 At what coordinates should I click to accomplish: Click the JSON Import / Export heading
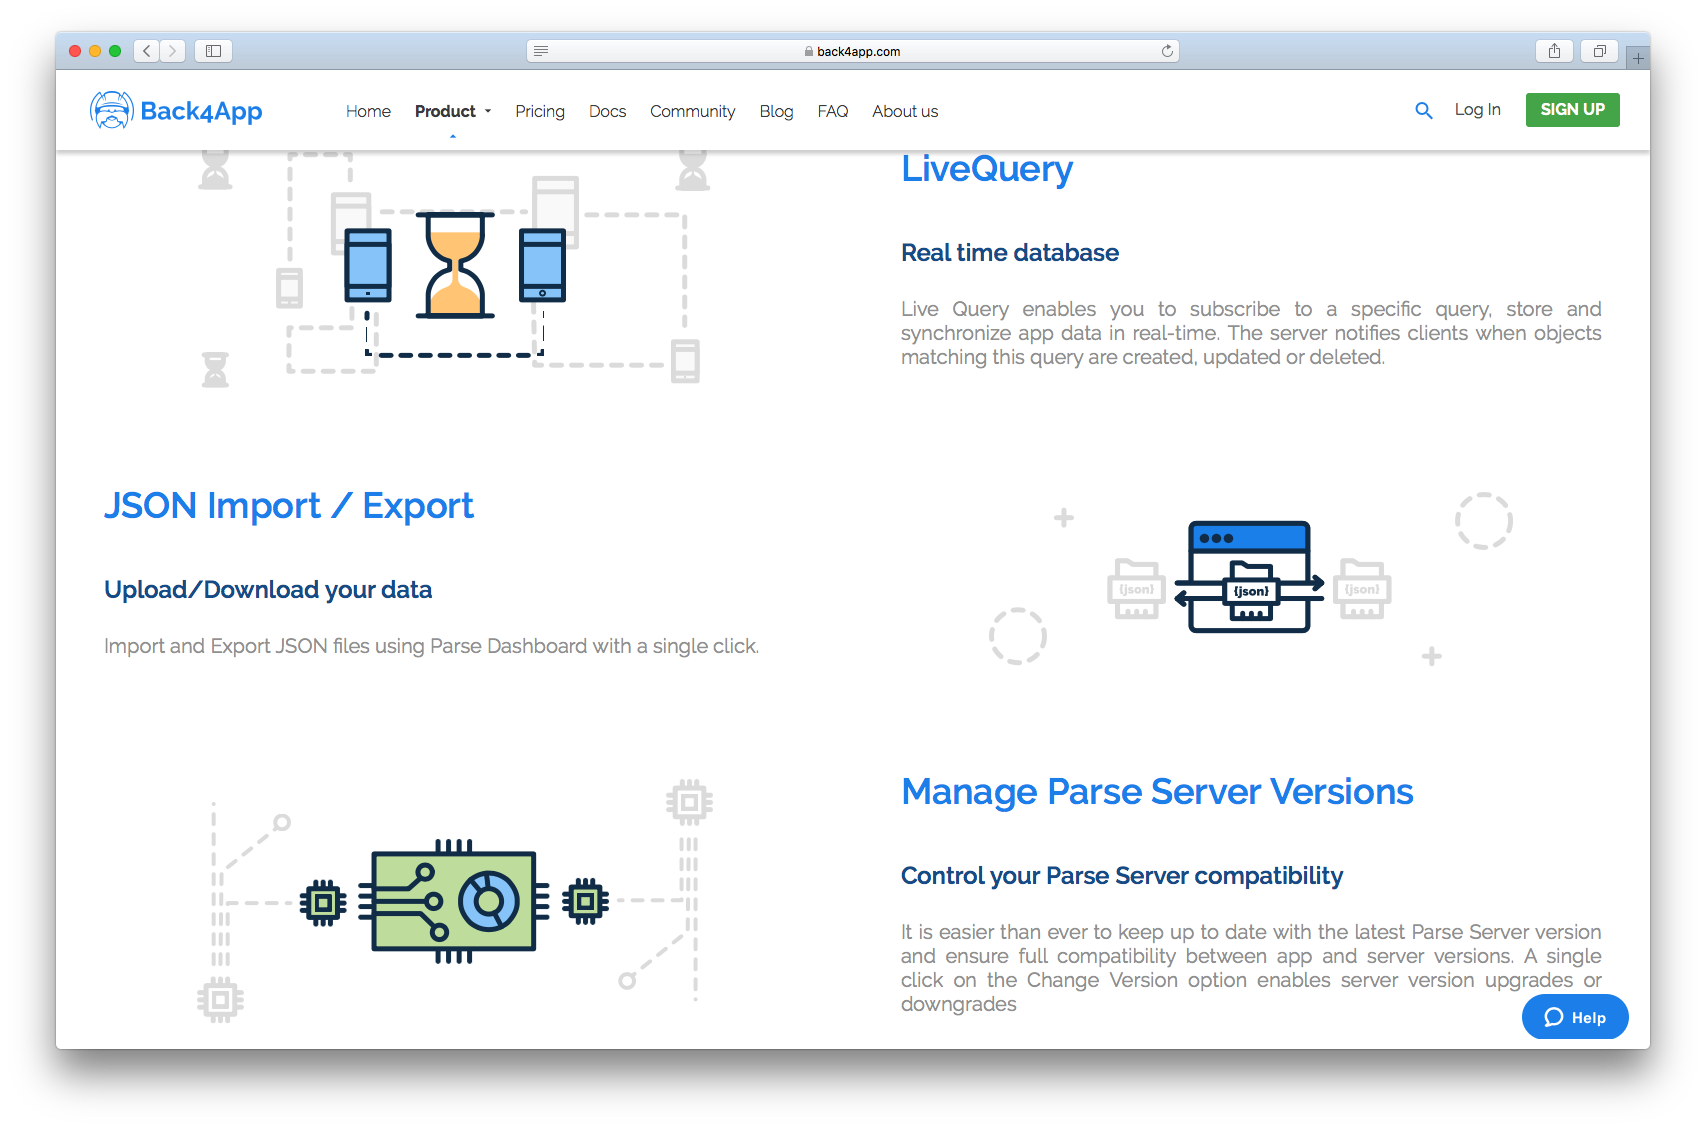point(289,506)
